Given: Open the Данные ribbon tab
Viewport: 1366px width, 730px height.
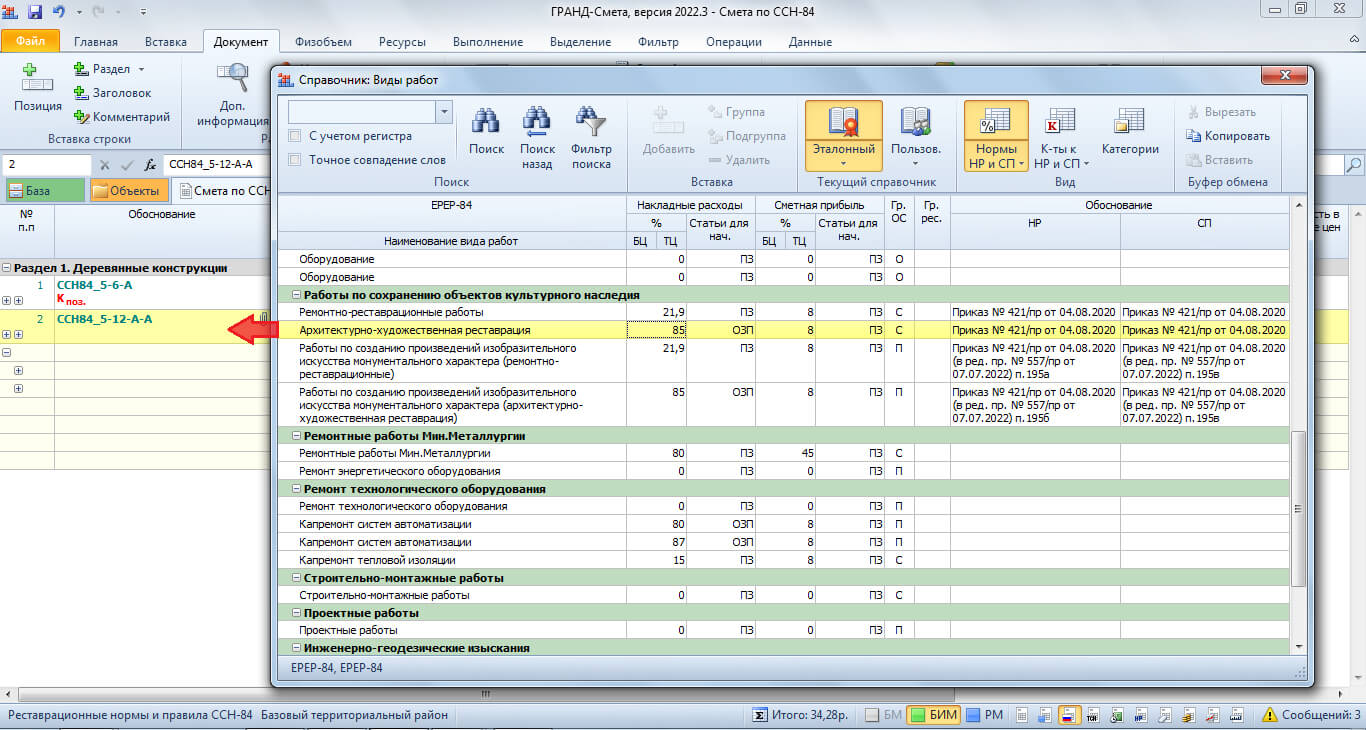Looking at the screenshot, I should [x=809, y=42].
